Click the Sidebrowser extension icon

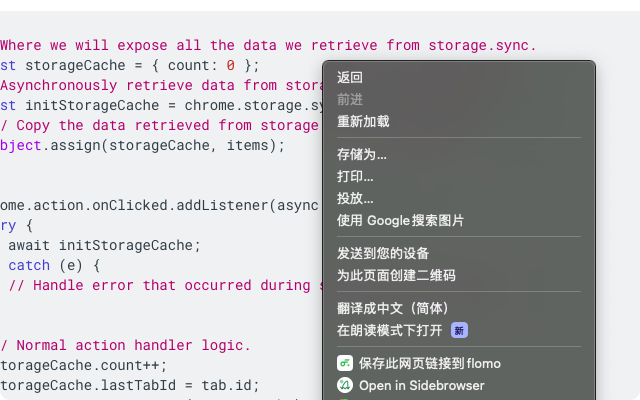point(344,385)
